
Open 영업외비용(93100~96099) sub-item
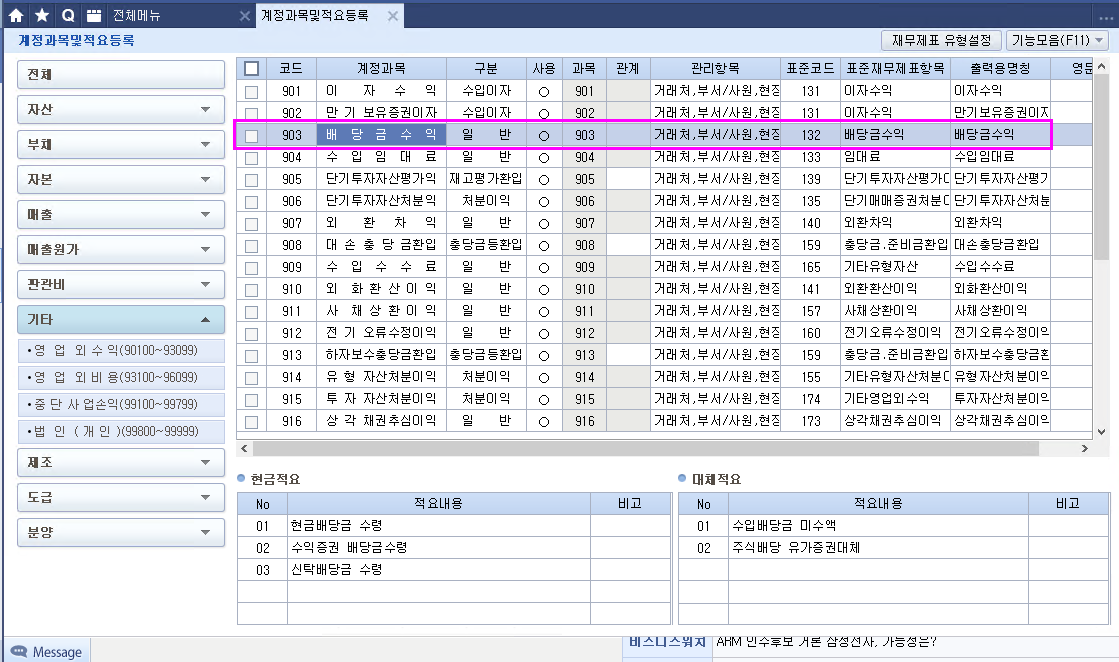coord(121,377)
